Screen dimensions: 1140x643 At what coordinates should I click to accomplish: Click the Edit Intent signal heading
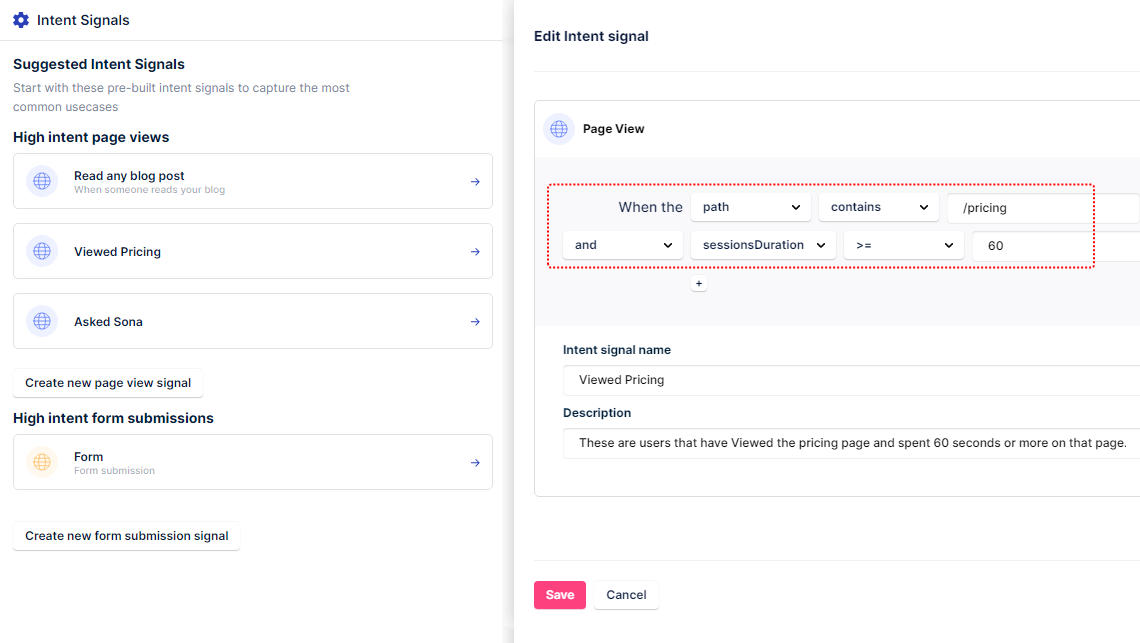(591, 36)
